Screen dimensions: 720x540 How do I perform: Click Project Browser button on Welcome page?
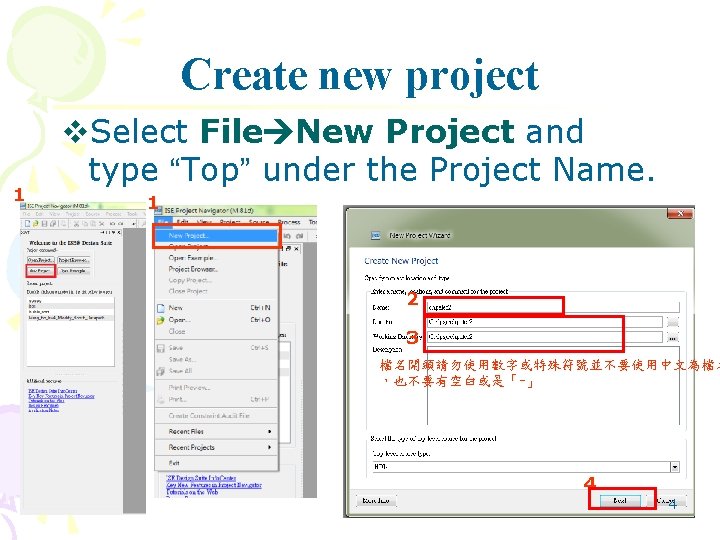(74, 260)
